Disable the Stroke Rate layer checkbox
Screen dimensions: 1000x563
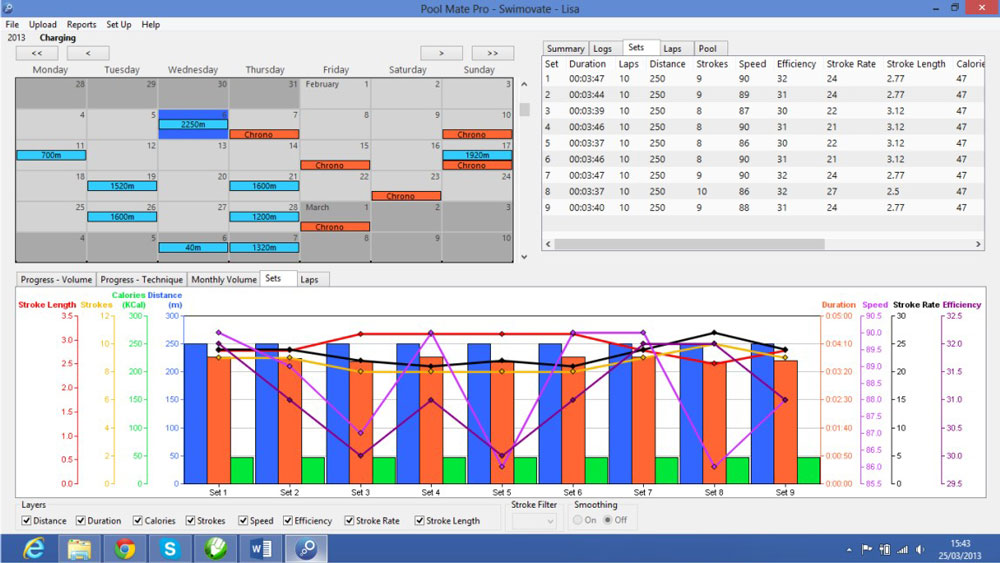pyautogui.click(x=349, y=520)
